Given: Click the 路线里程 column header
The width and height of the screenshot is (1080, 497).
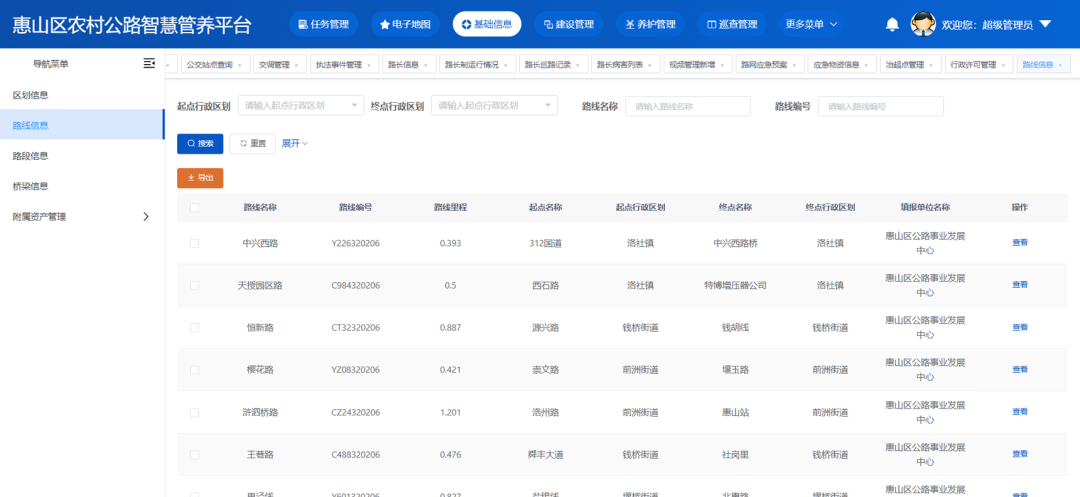Looking at the screenshot, I should coord(450,207).
